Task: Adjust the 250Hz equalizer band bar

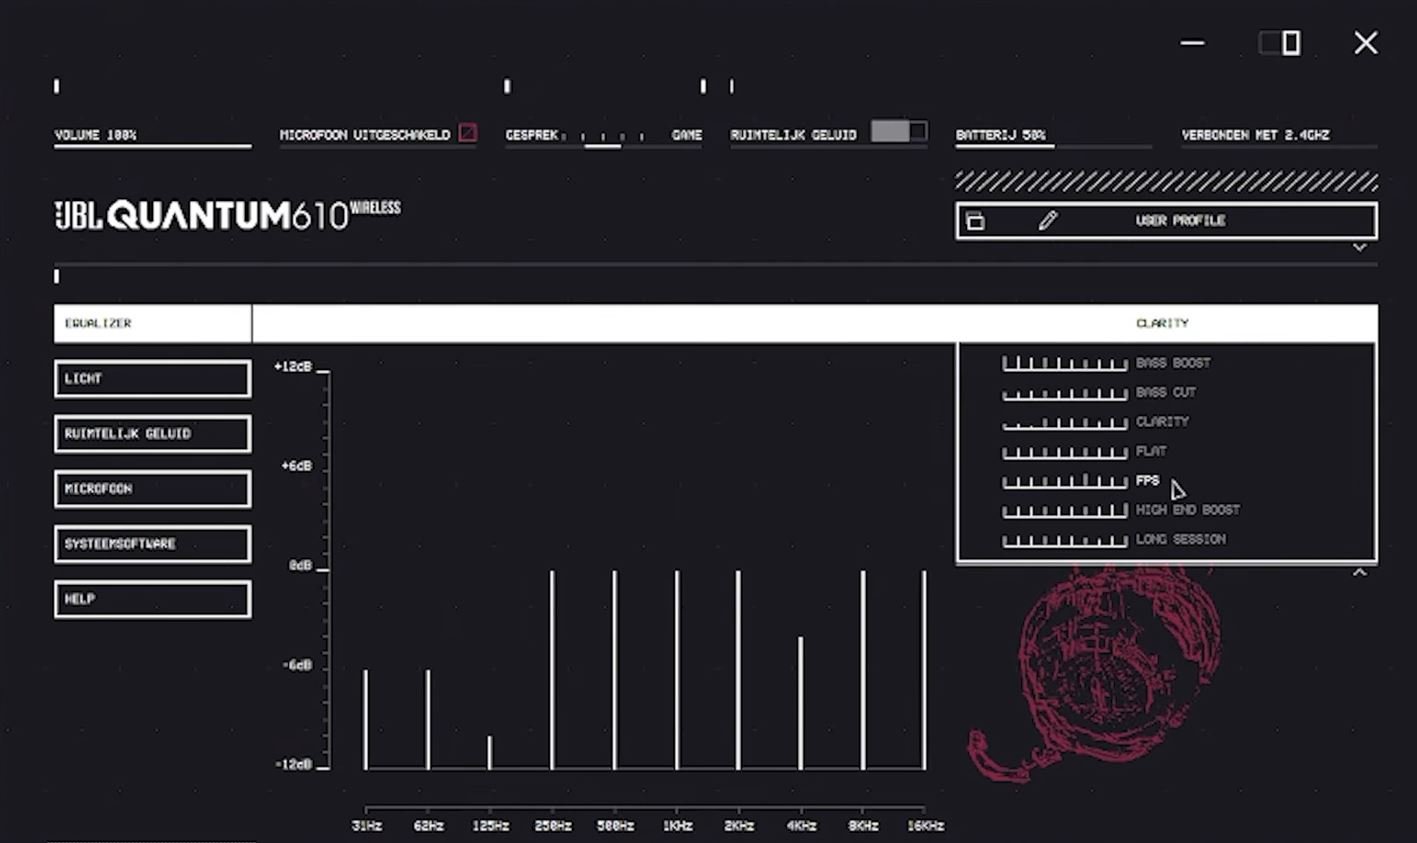Action: click(x=552, y=670)
